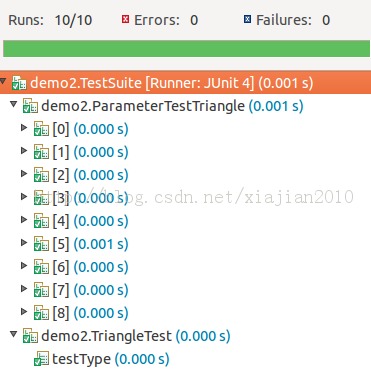Expand the [1] test entry
The width and height of the screenshot is (371, 372).
(x=24, y=151)
